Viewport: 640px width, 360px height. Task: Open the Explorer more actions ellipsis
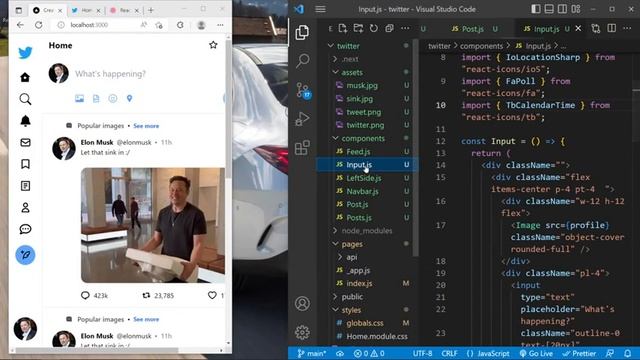point(405,28)
